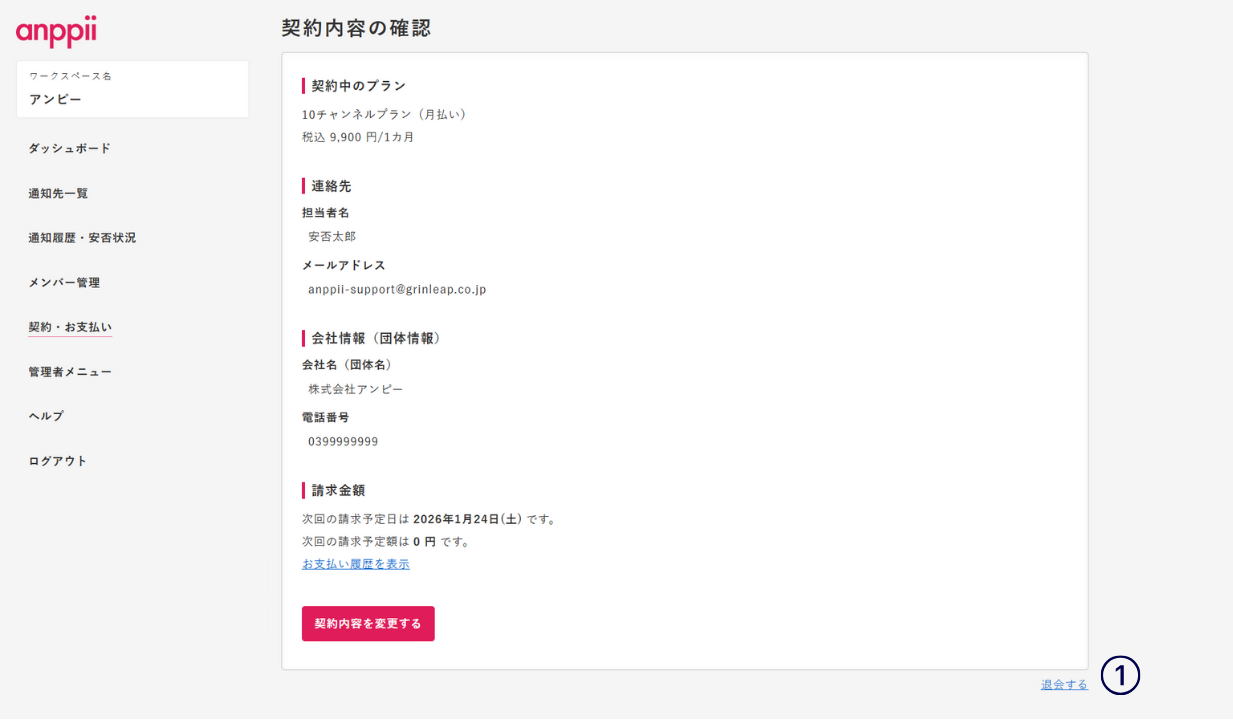
Task: Click the anppii-support email address text
Action: 397,290
